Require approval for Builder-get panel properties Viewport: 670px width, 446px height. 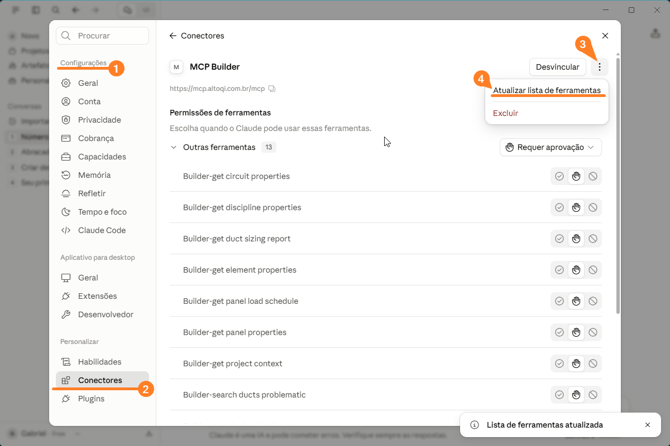click(576, 332)
